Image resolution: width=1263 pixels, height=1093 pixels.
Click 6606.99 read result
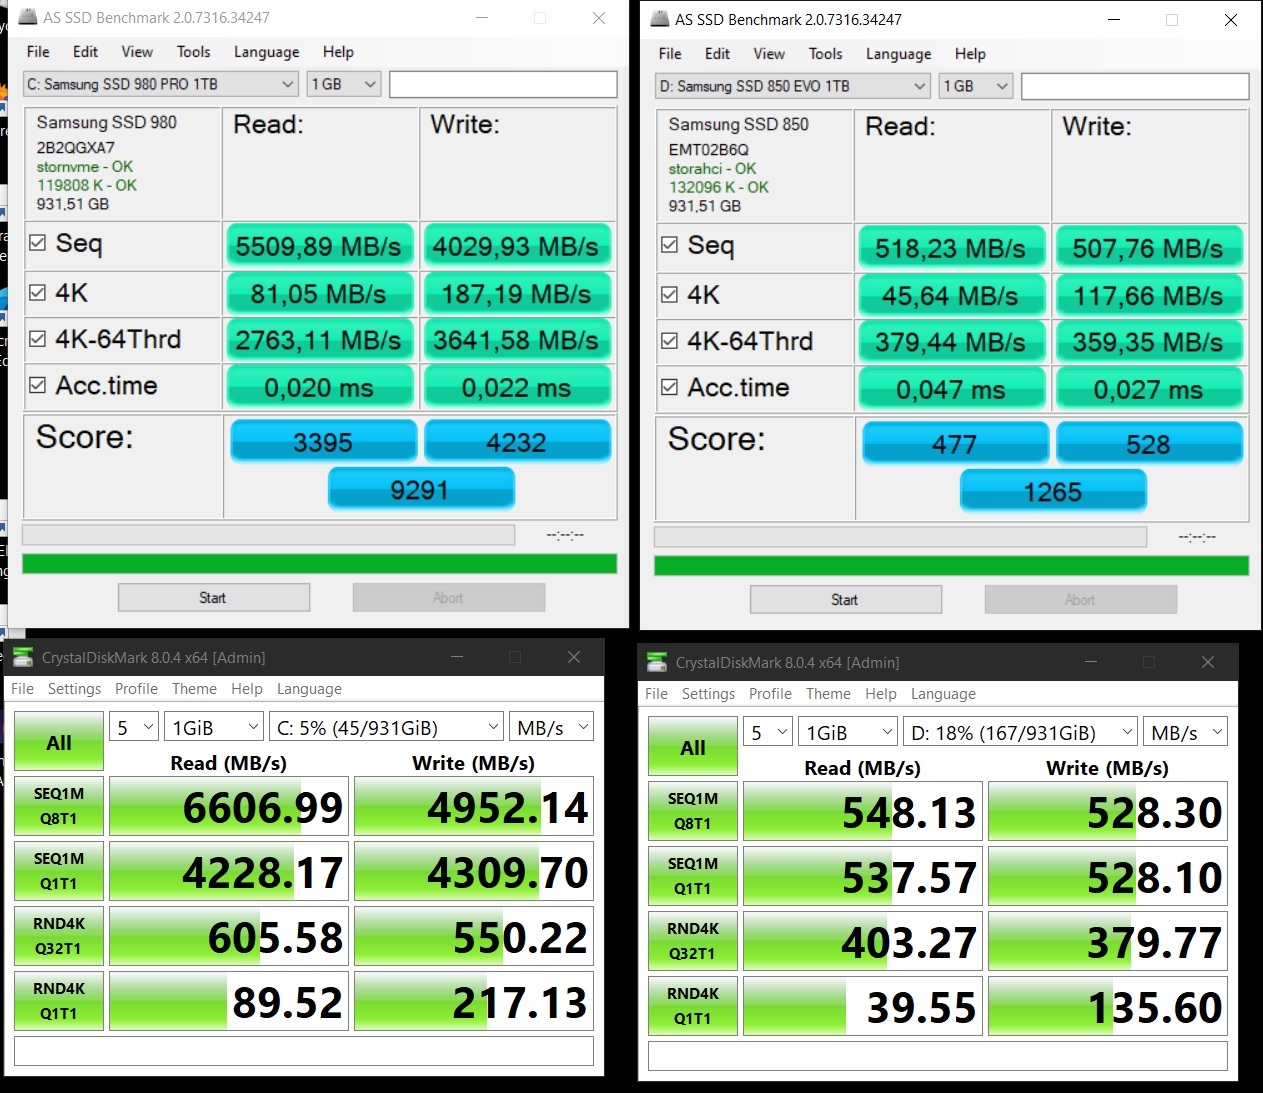pyautogui.click(x=229, y=806)
